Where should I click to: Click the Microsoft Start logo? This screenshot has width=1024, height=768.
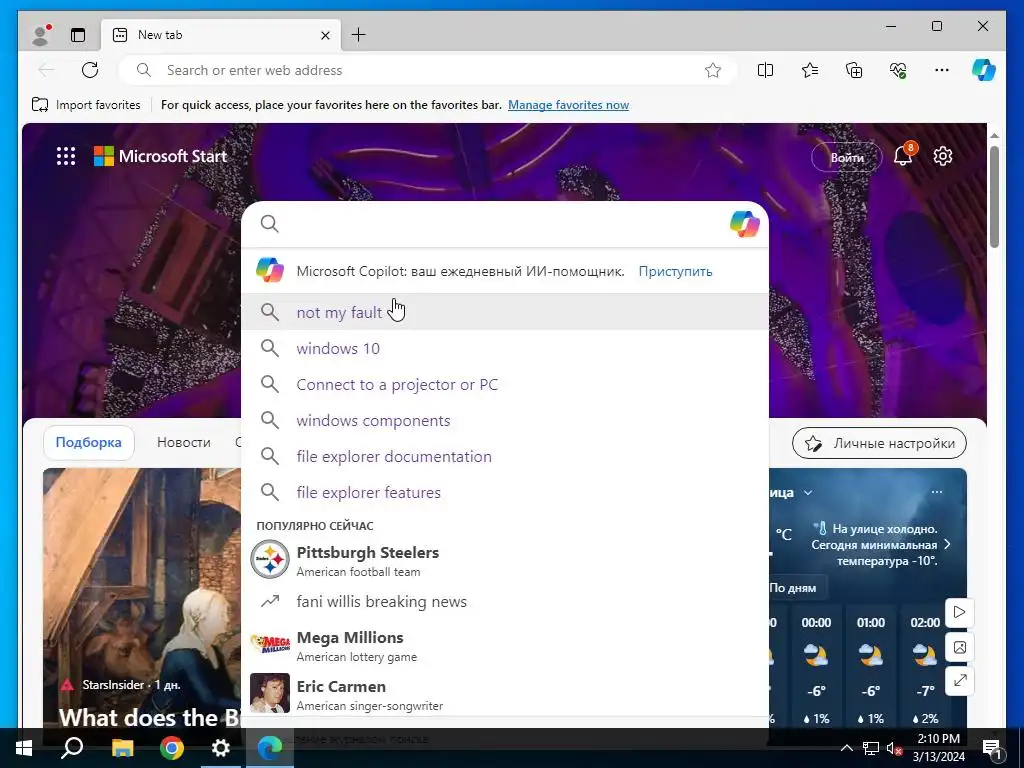161,156
